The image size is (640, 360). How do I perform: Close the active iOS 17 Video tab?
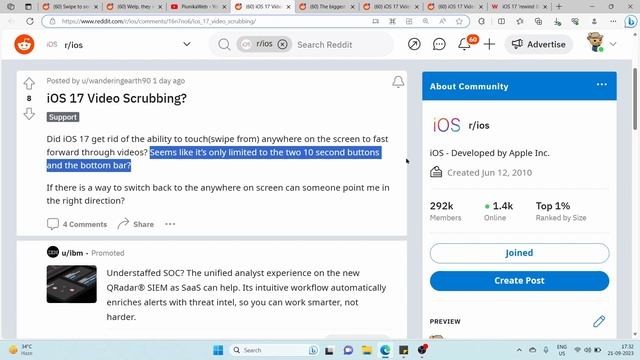tap(288, 7)
